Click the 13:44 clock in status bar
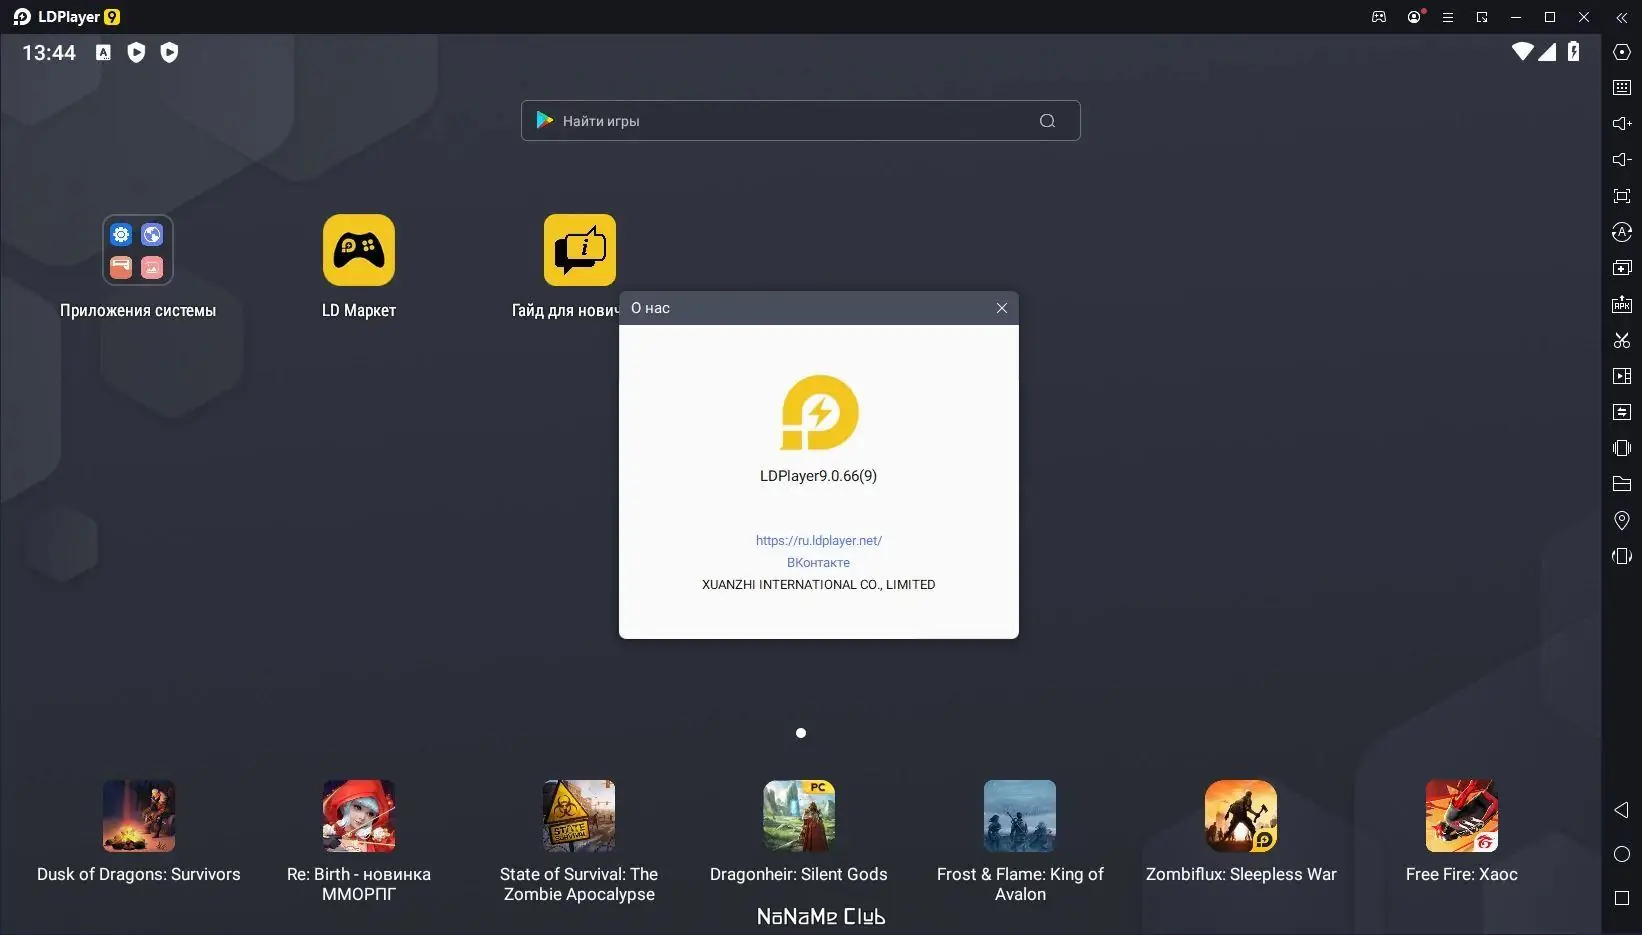The height and width of the screenshot is (935, 1642). click(x=49, y=52)
